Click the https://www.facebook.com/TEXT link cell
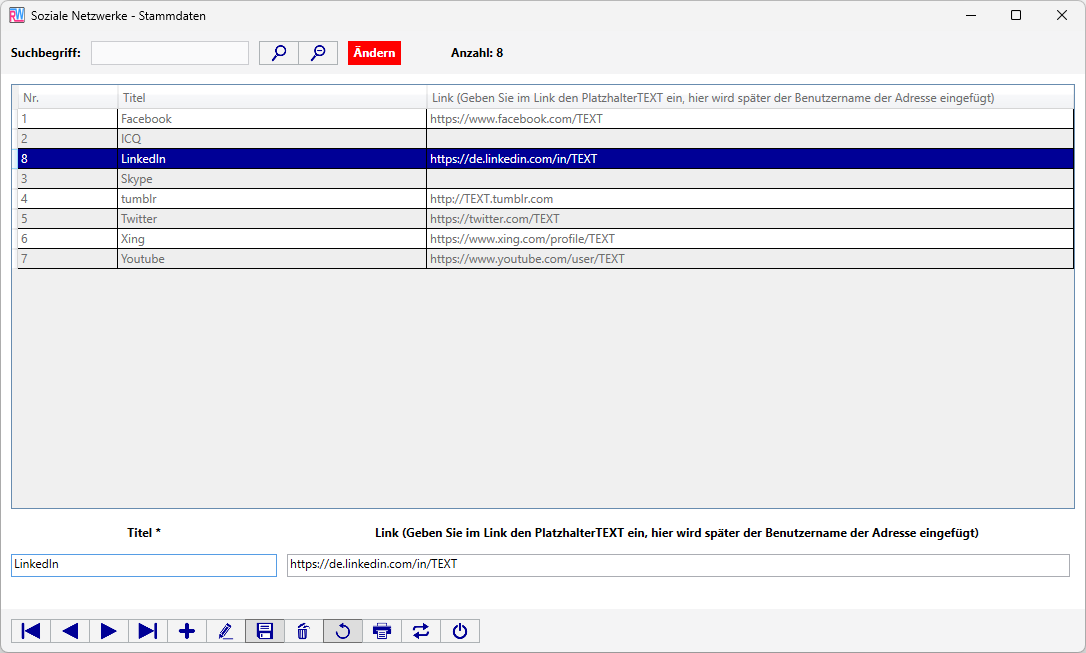Image resolution: width=1086 pixels, height=653 pixels. pyautogui.click(x=750, y=119)
